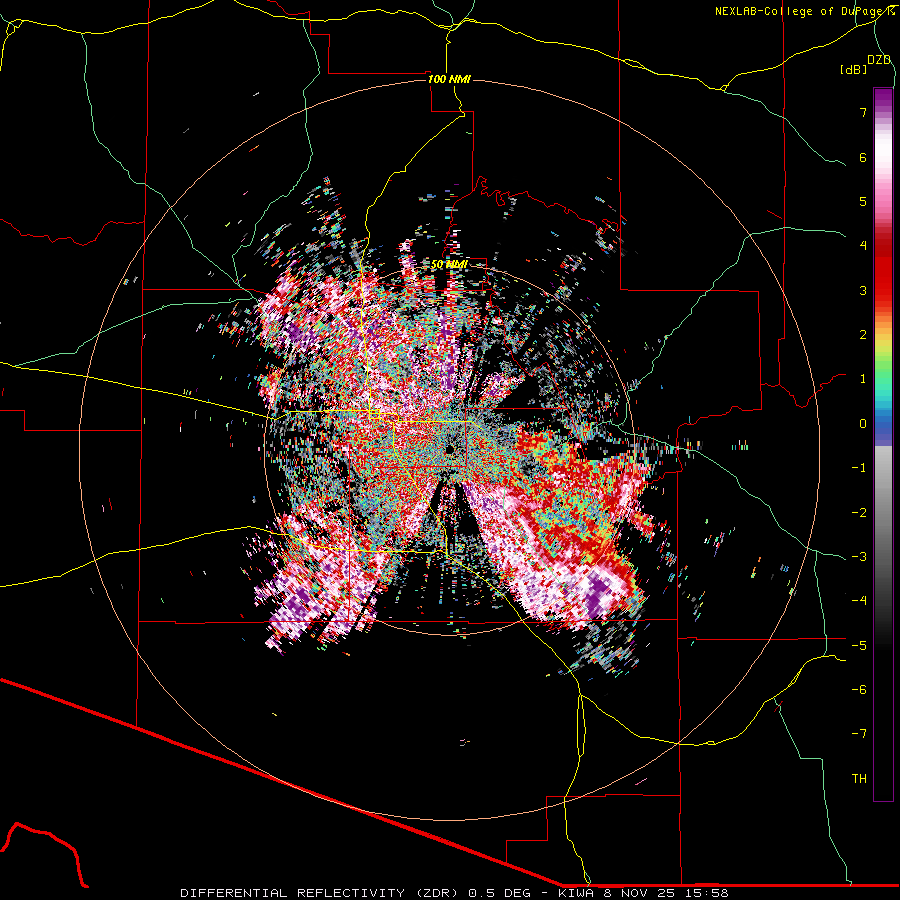
Task: Click the 50 NMI range ring label
Action: (449, 265)
